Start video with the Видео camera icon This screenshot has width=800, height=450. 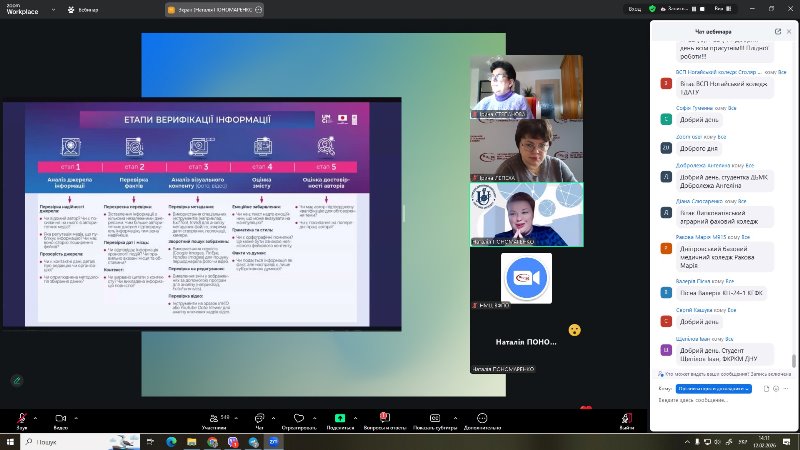[60, 416]
